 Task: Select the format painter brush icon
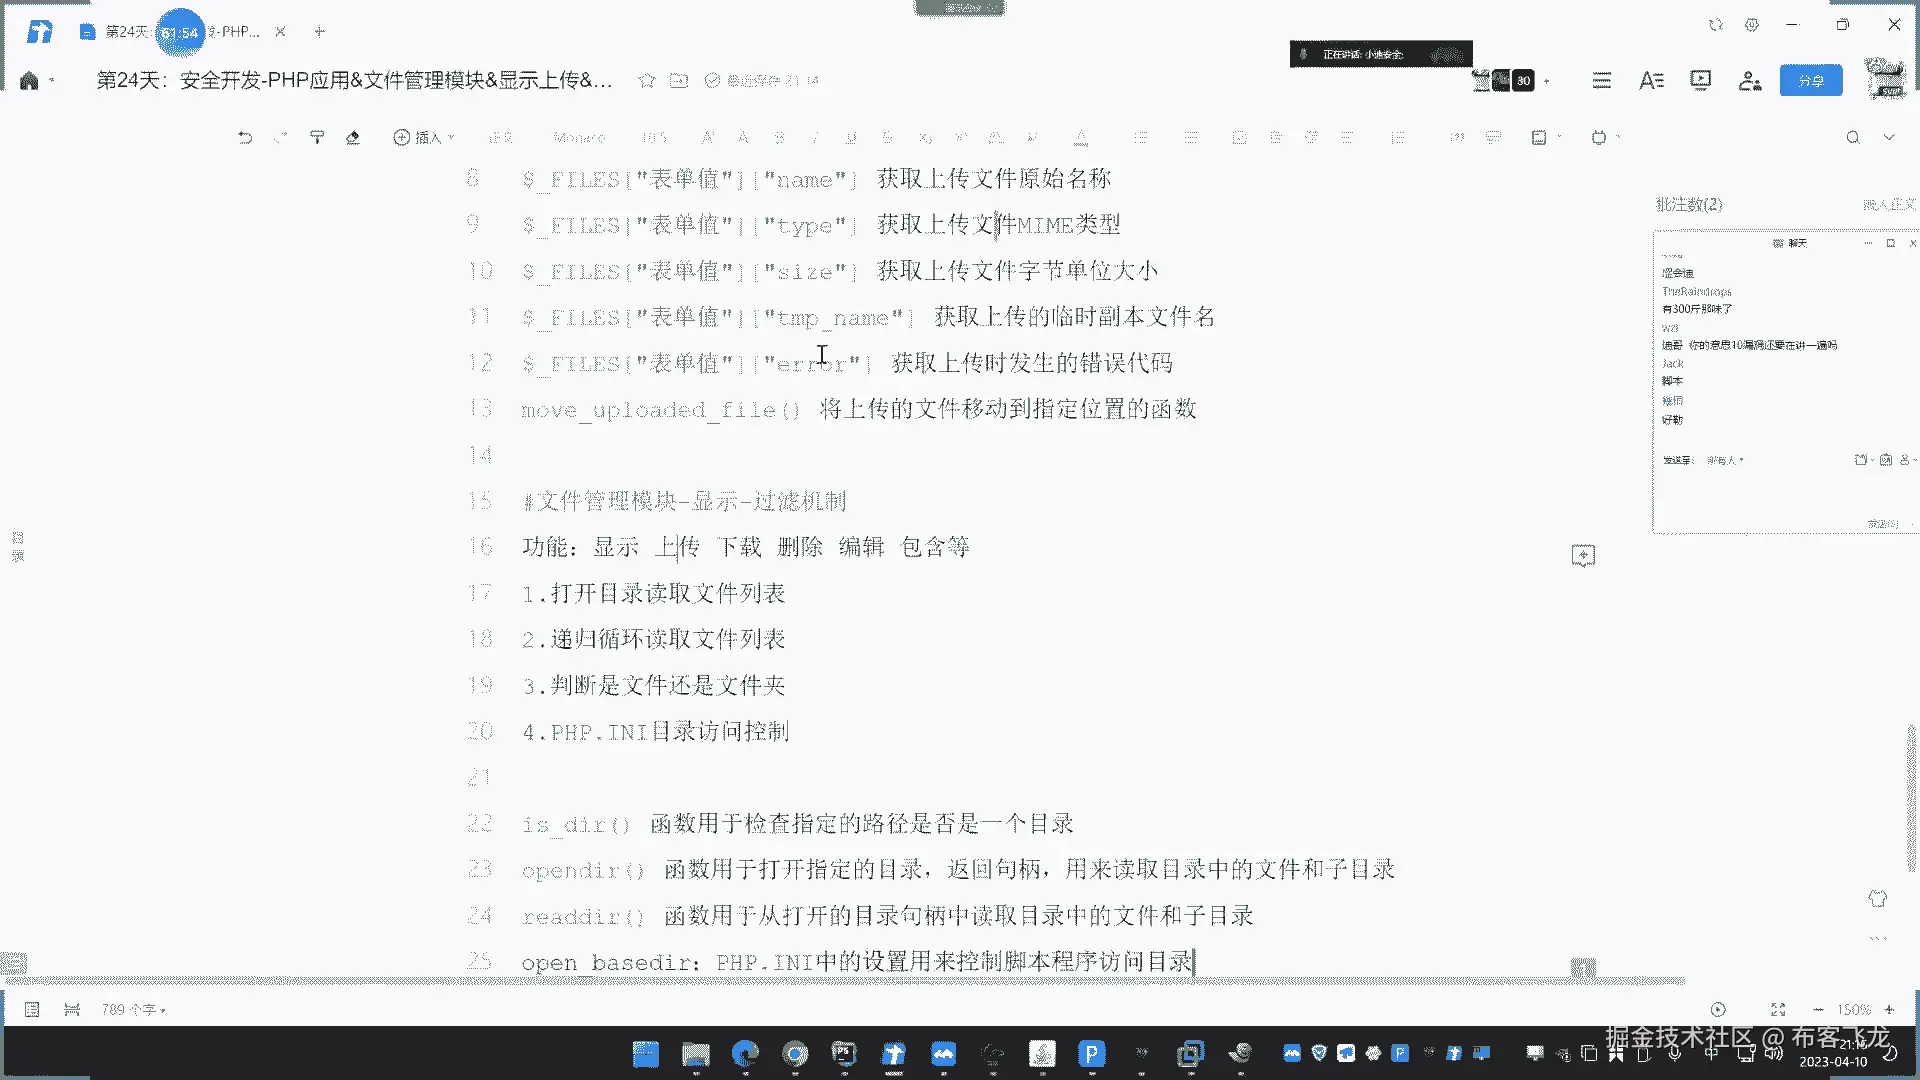317,137
